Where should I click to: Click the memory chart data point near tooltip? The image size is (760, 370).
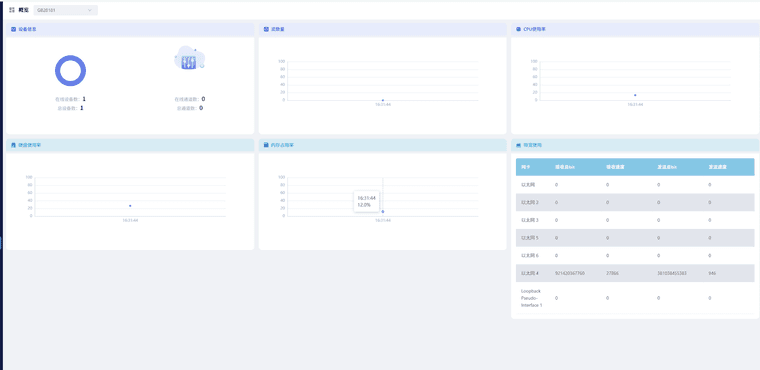pos(383,211)
